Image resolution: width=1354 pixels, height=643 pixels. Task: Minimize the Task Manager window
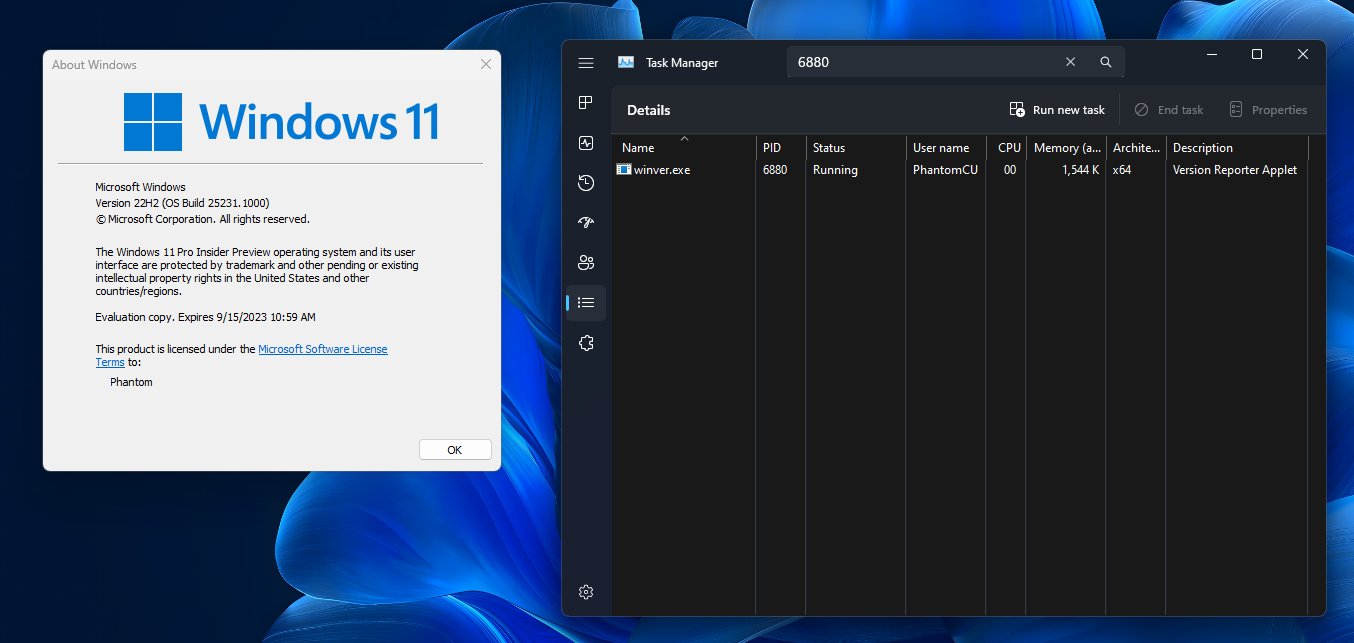click(1211, 54)
